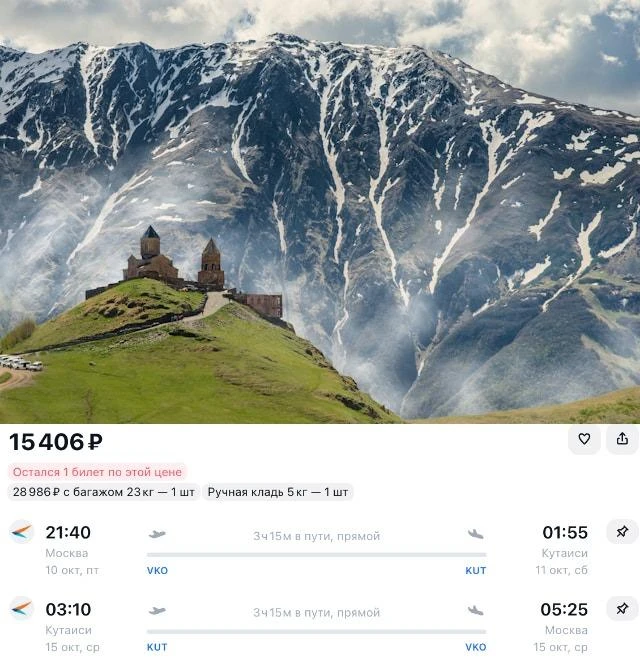Open the KUT departure code on return flight
The width and height of the screenshot is (640, 664).
click(157, 647)
